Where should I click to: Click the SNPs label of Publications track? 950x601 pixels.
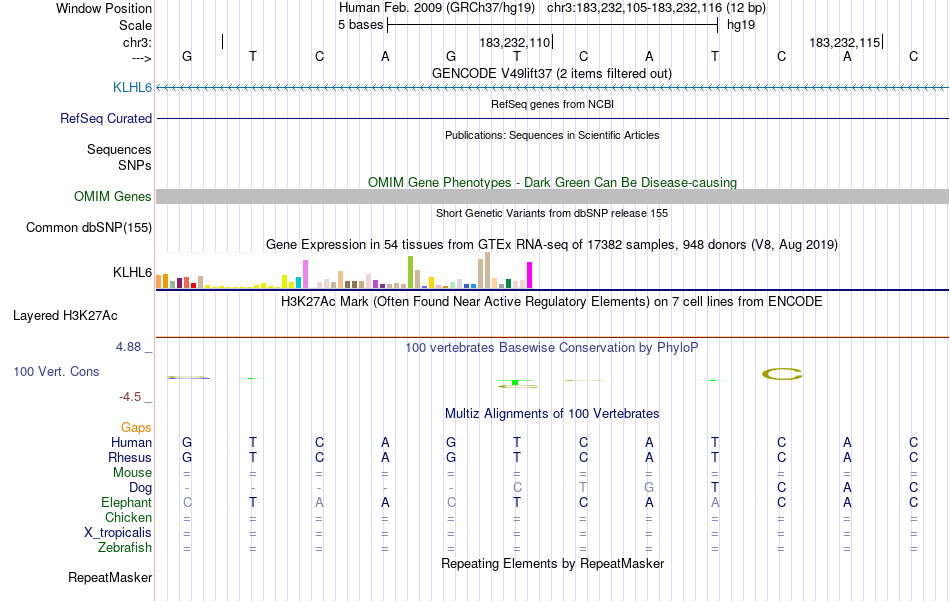135,165
